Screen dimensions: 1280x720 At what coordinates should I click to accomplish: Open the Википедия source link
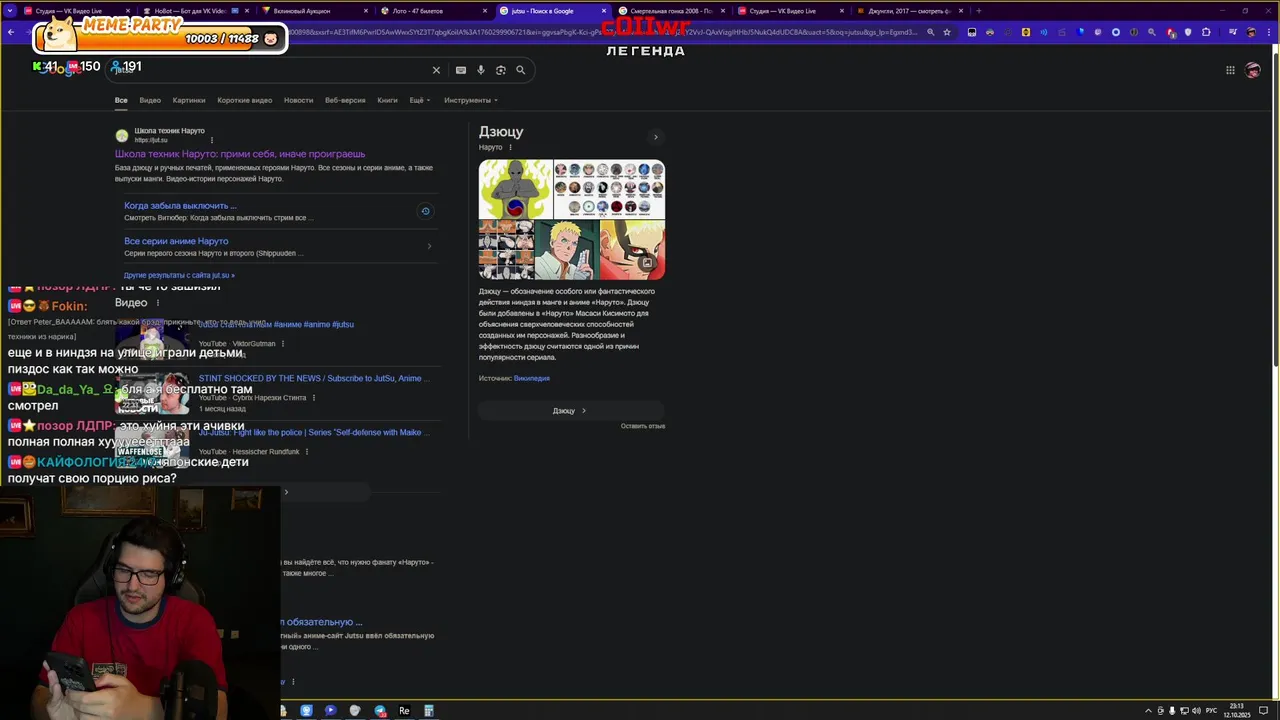(531, 378)
